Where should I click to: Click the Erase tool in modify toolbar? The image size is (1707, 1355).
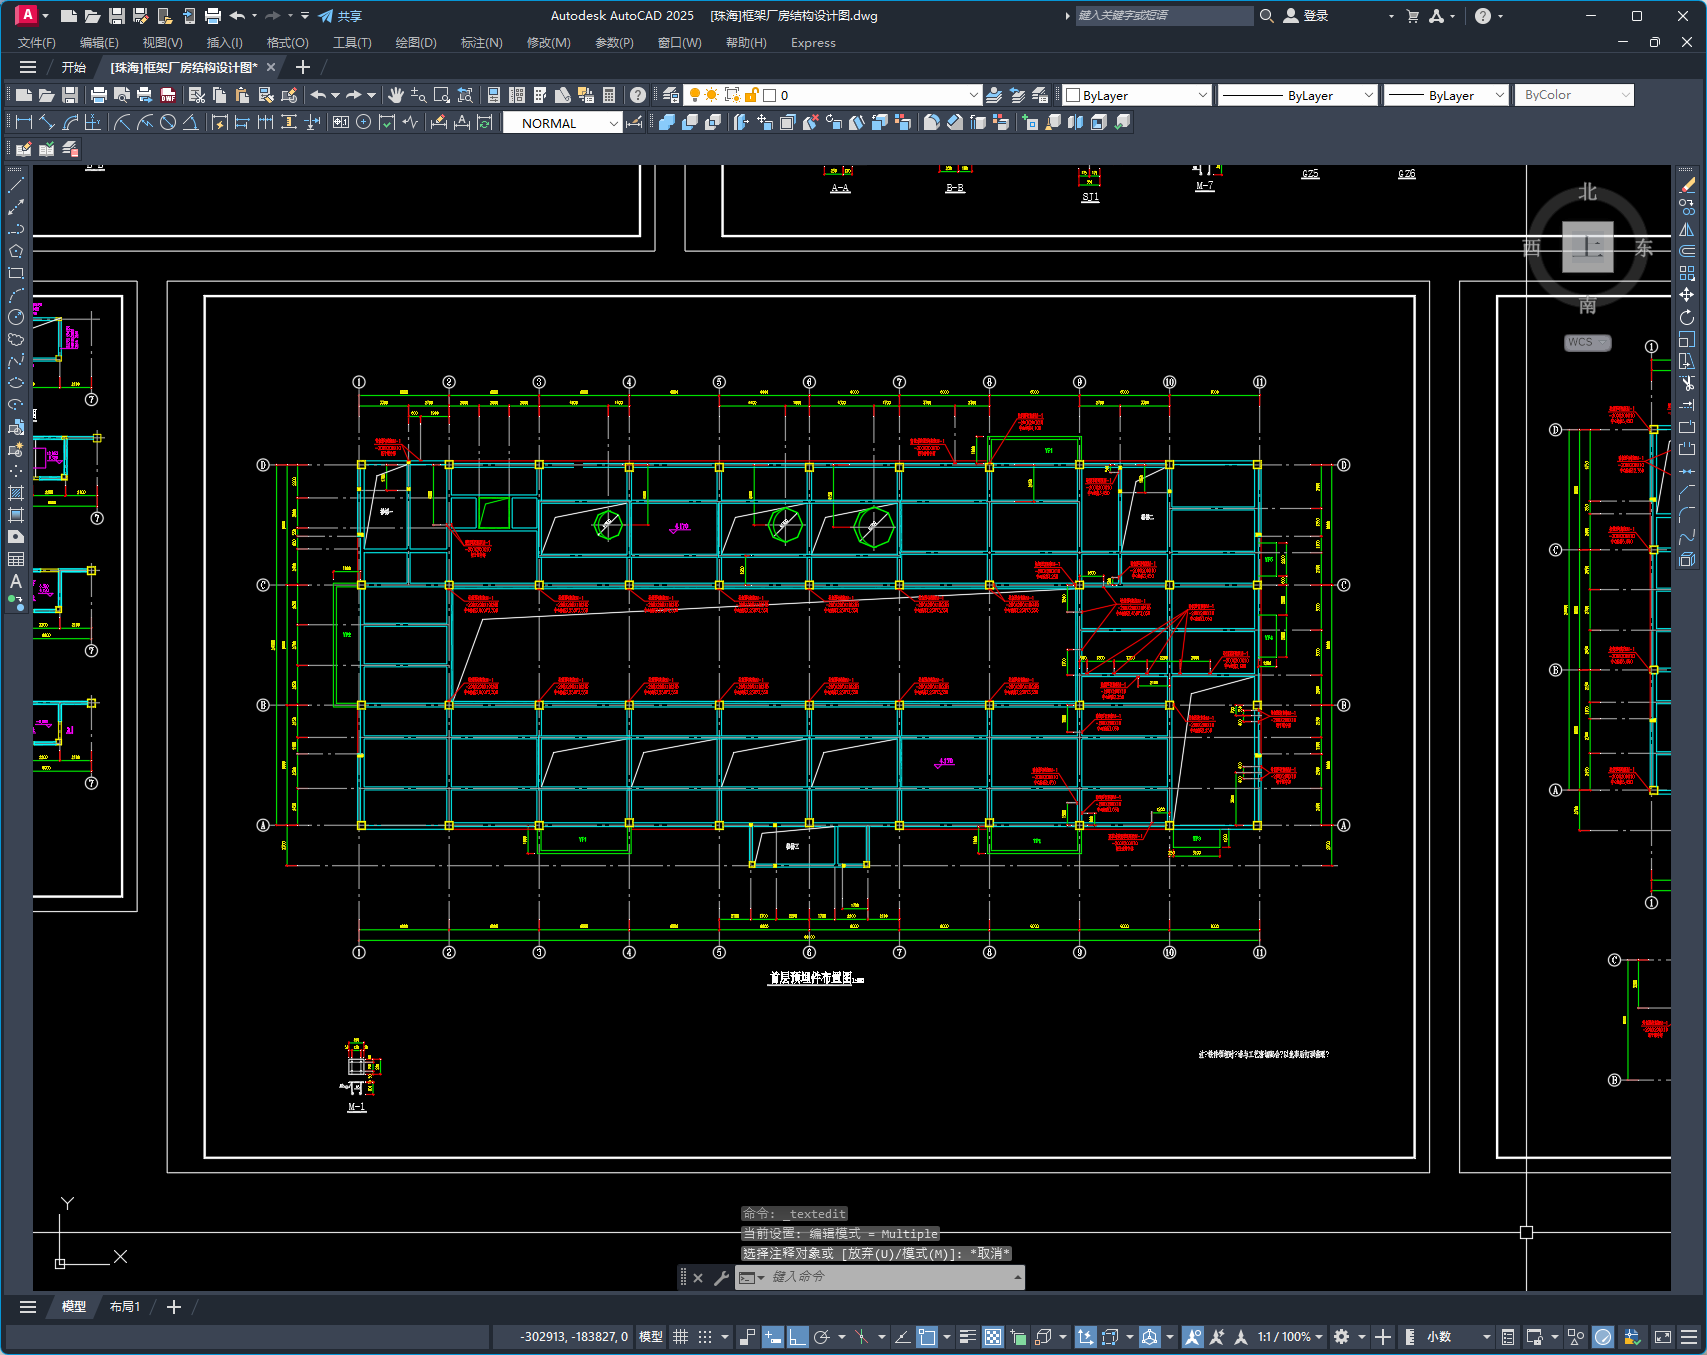[x=1688, y=185]
